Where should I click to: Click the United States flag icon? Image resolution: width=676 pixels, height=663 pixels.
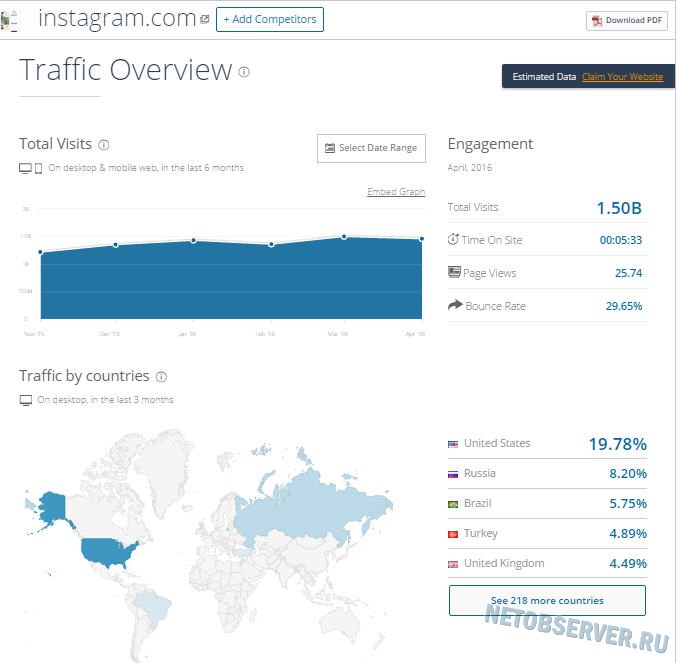click(x=453, y=444)
